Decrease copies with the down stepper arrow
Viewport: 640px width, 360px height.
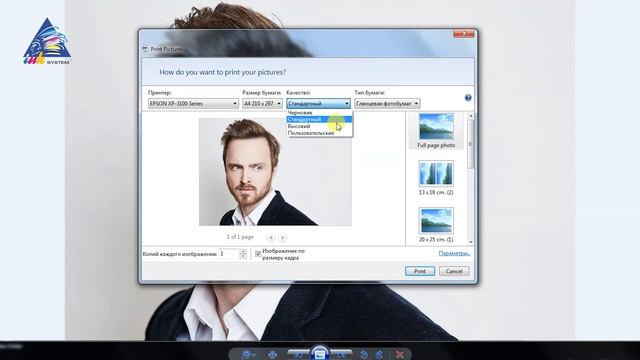coord(243,256)
